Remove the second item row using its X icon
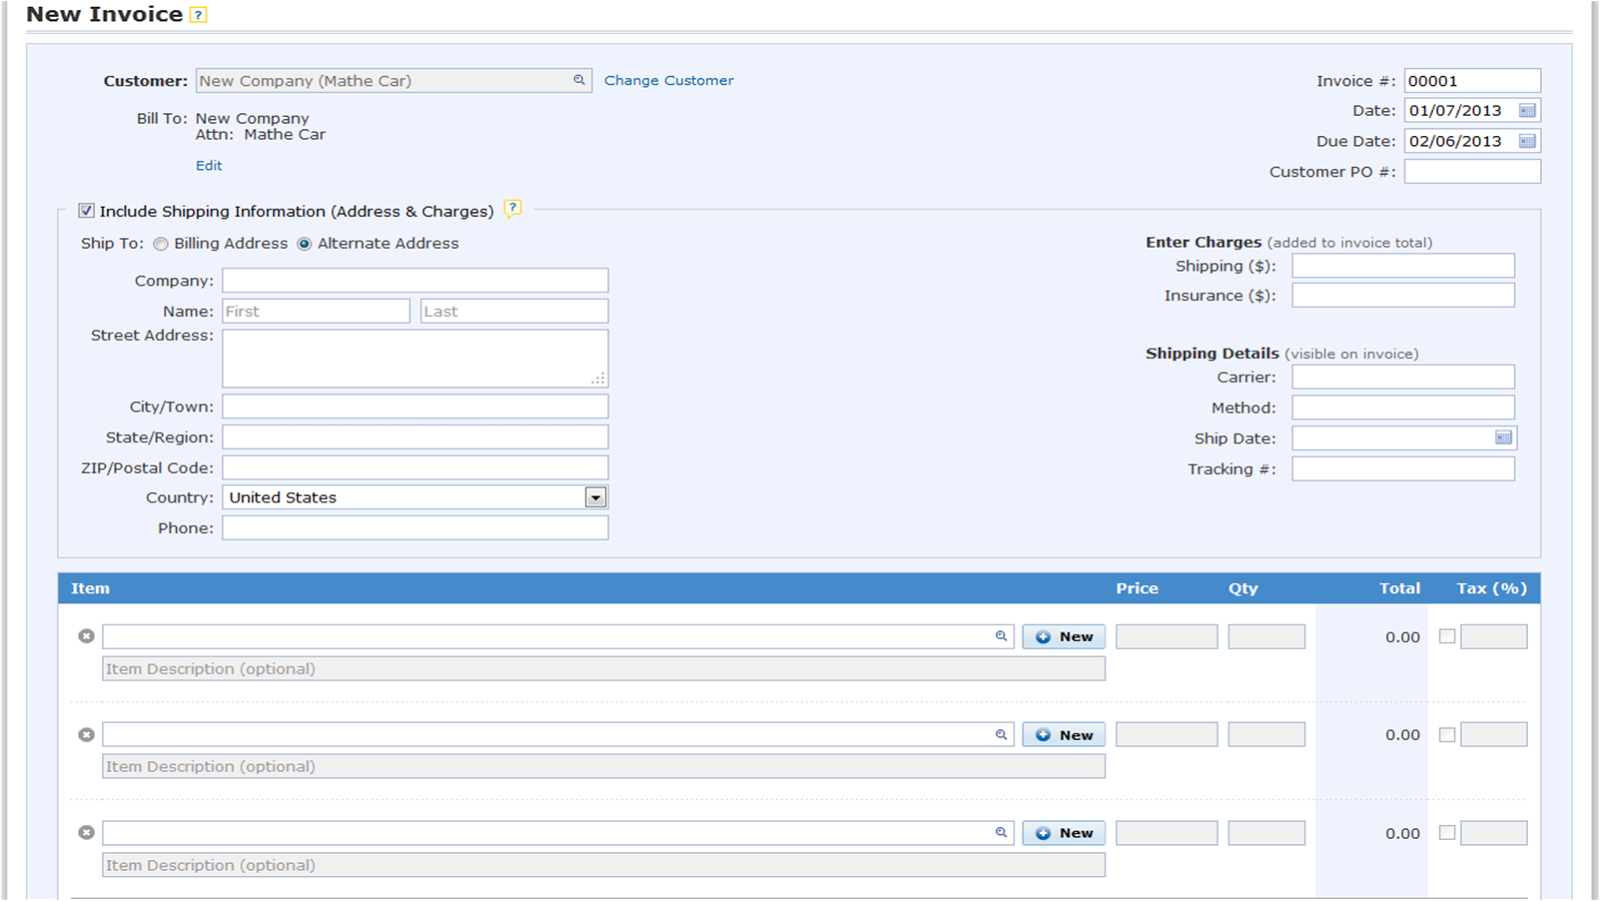The height and width of the screenshot is (901, 1600). coord(86,733)
